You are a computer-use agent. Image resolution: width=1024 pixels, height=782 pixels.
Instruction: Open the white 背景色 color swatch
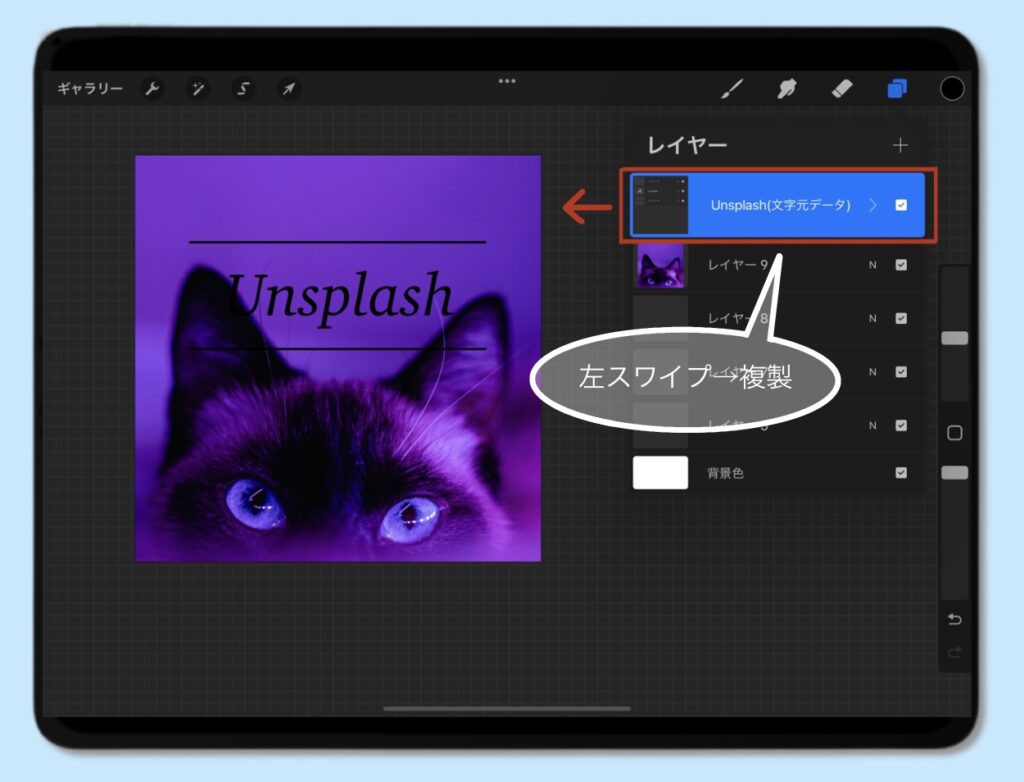coord(660,472)
